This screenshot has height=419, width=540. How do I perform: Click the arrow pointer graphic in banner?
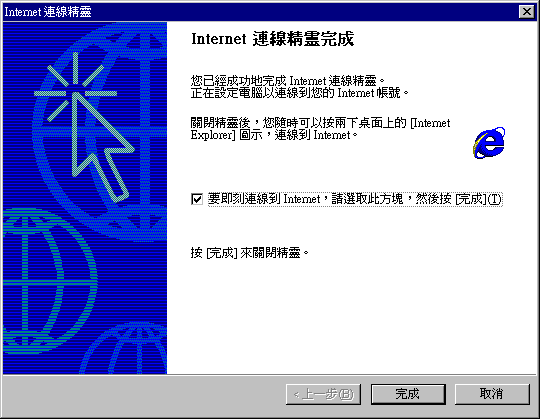click(102, 146)
